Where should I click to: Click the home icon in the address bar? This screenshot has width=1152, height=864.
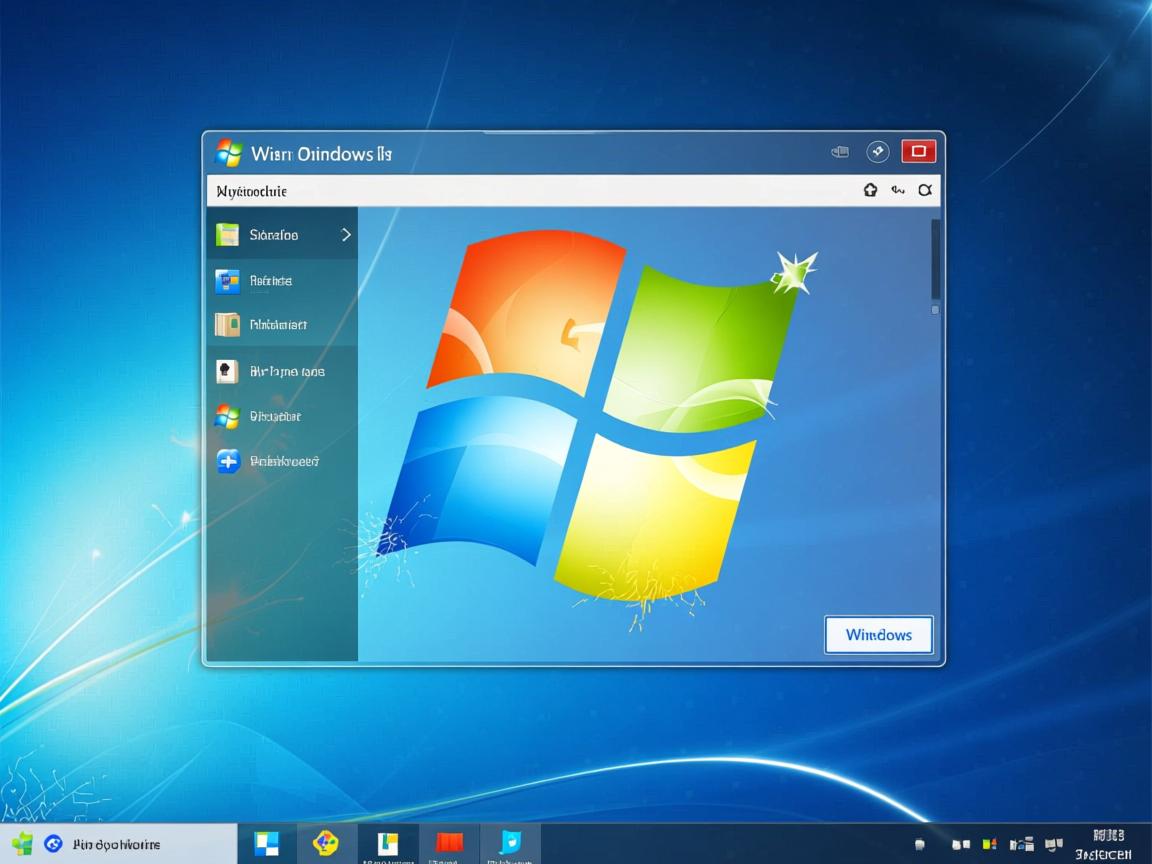[870, 190]
